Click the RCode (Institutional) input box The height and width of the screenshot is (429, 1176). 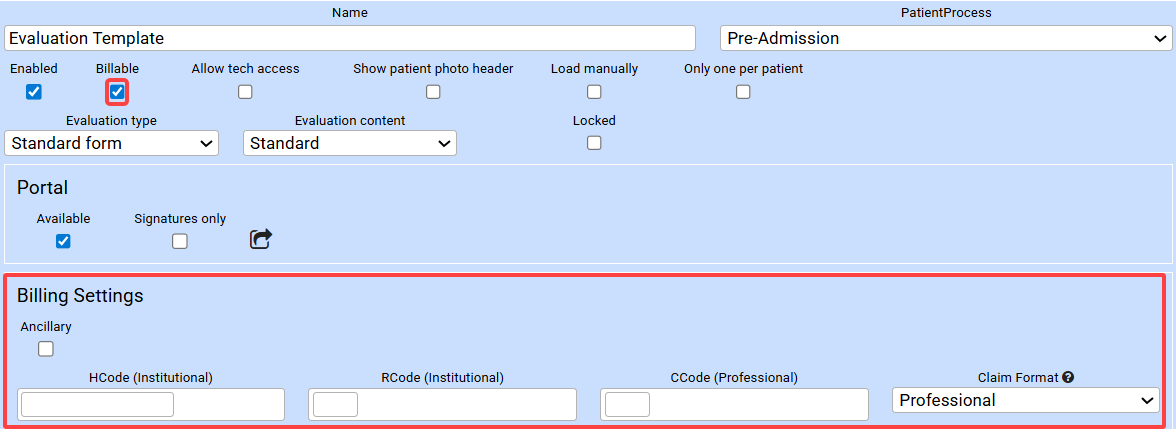coord(336,404)
